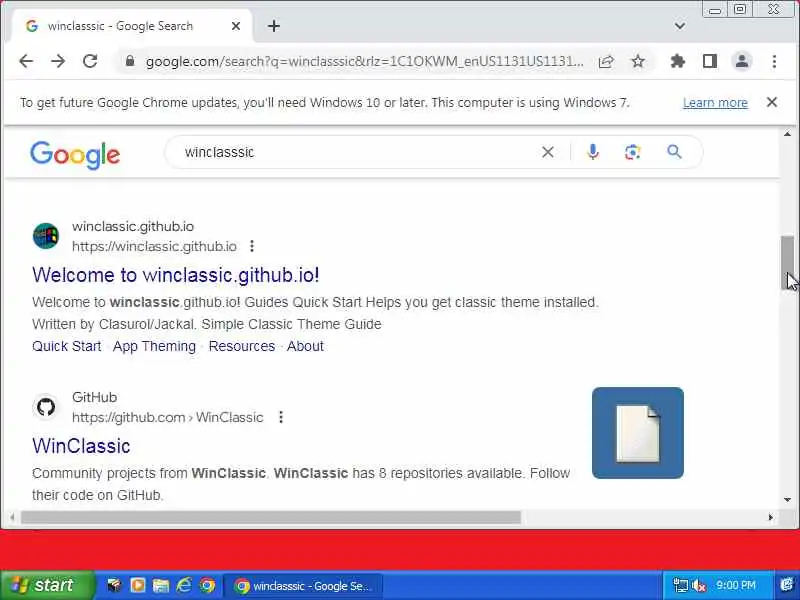Click the horizontal scrollbar thumb
The height and width of the screenshot is (600, 800).
pos(271,517)
